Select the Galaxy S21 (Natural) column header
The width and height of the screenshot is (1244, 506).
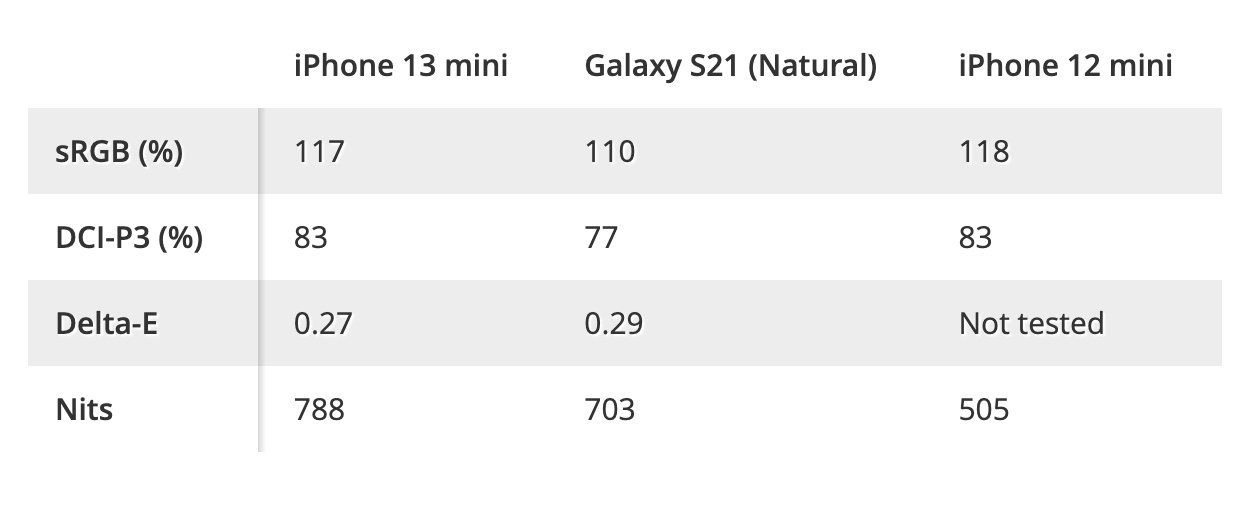tap(730, 66)
